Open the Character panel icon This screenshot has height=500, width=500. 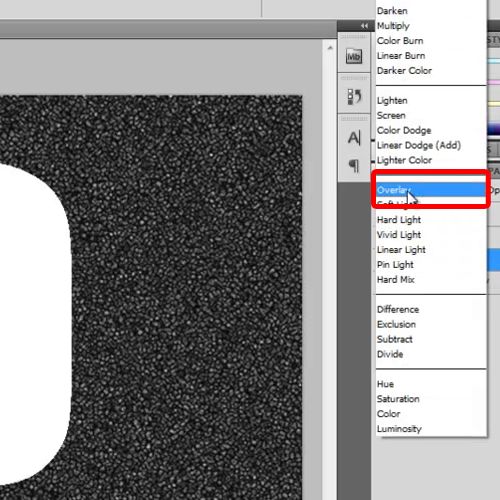tap(354, 138)
